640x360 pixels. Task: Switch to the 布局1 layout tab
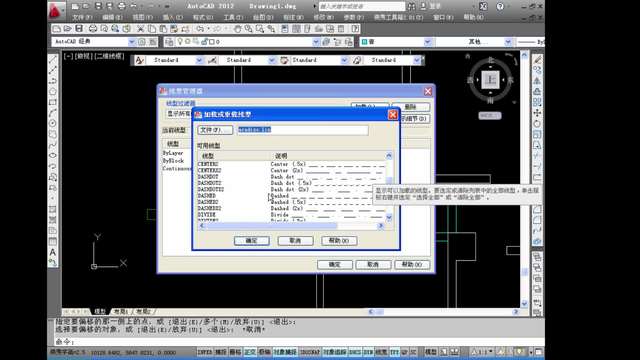[x=121, y=311]
